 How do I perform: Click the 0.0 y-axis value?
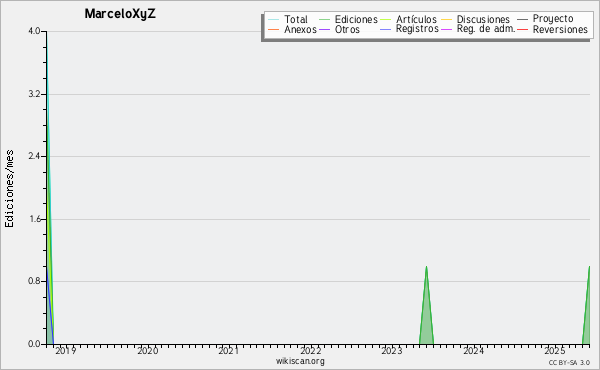(34, 344)
